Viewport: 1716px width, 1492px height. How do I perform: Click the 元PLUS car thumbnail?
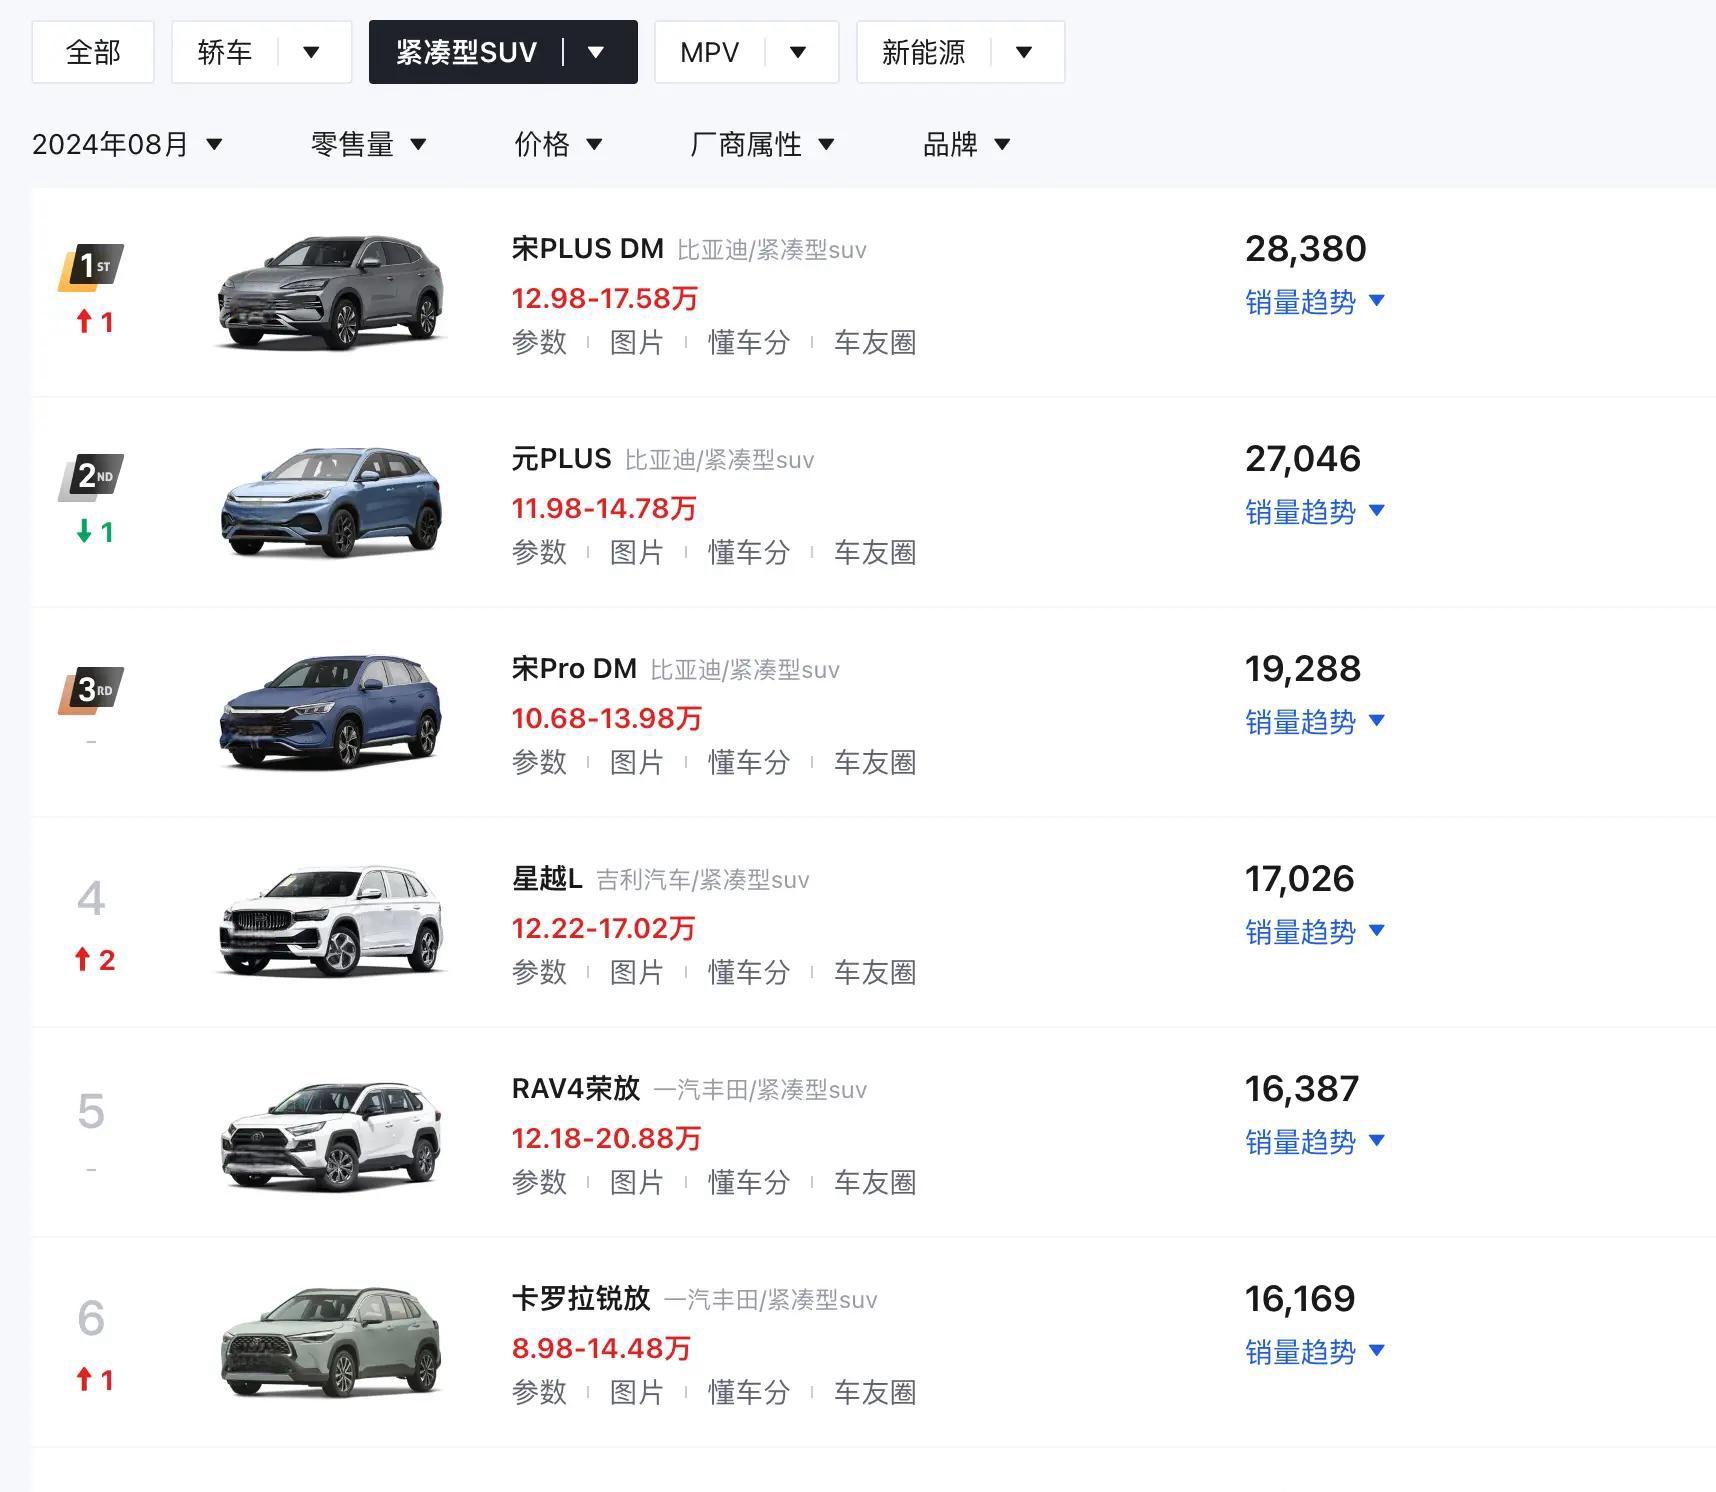(331, 502)
